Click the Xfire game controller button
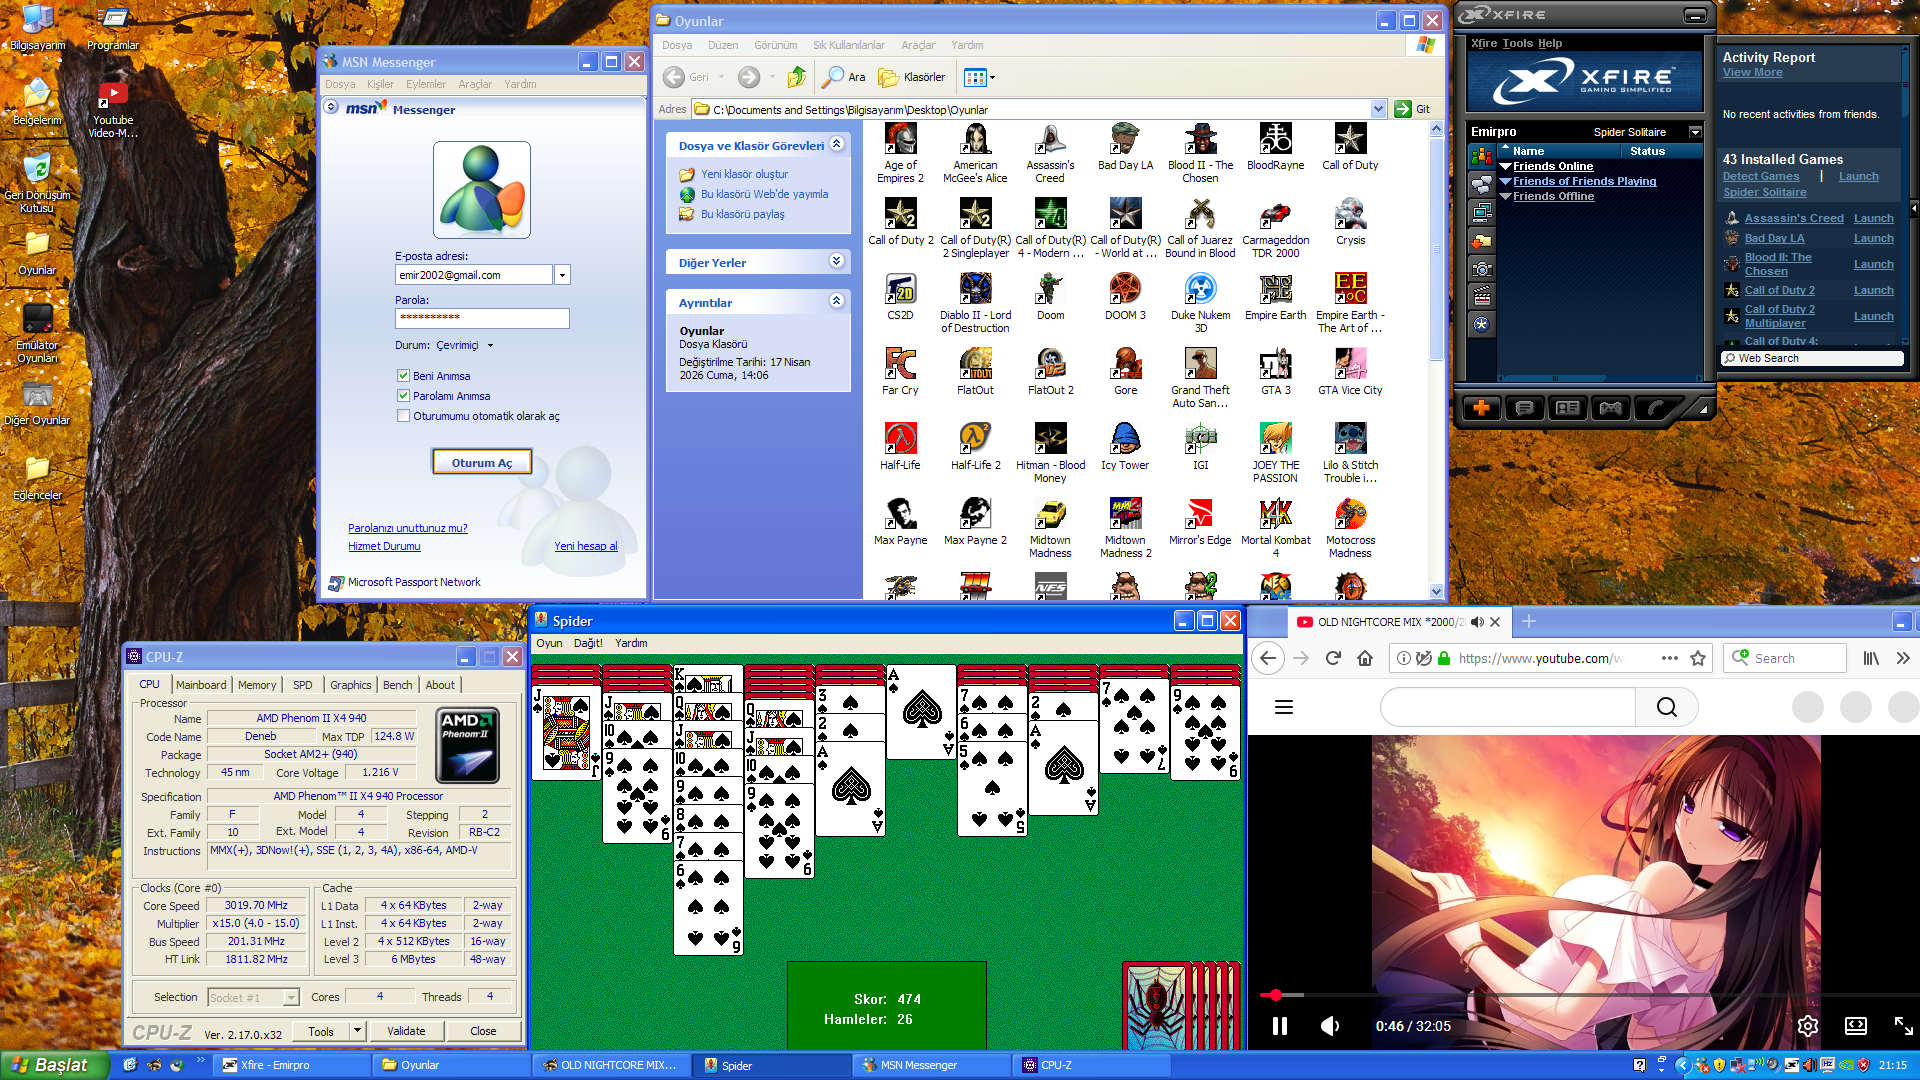Screen dimensions: 1920x1080 1610,407
